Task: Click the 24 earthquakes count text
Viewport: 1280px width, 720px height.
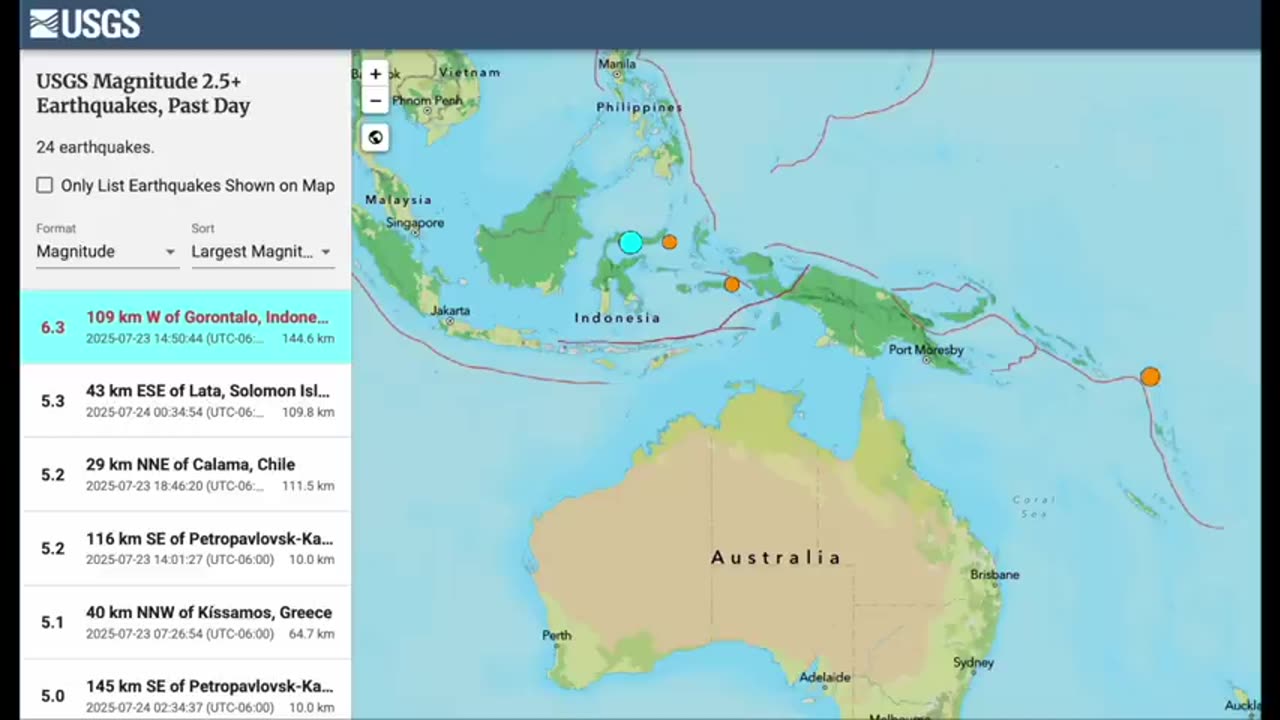Action: [x=95, y=147]
